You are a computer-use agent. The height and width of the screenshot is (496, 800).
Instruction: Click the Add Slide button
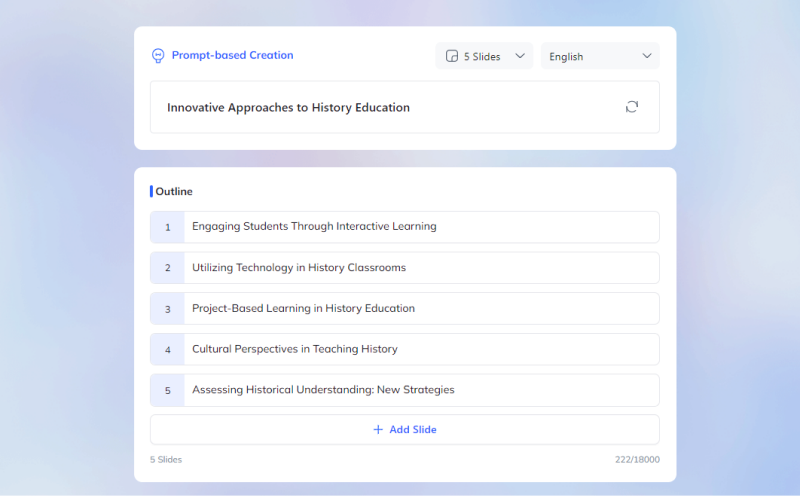point(405,430)
